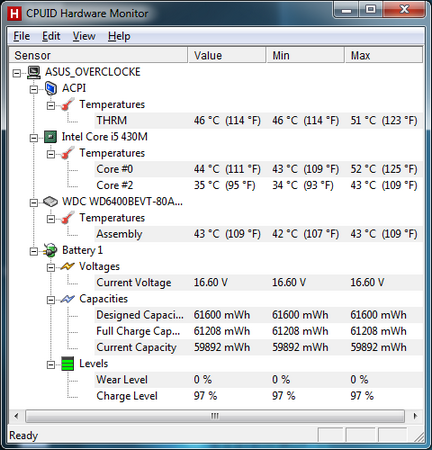Screen dimensions: 432x450
Task: Click the Intel Core i5 430M label
Action: (x=105, y=137)
